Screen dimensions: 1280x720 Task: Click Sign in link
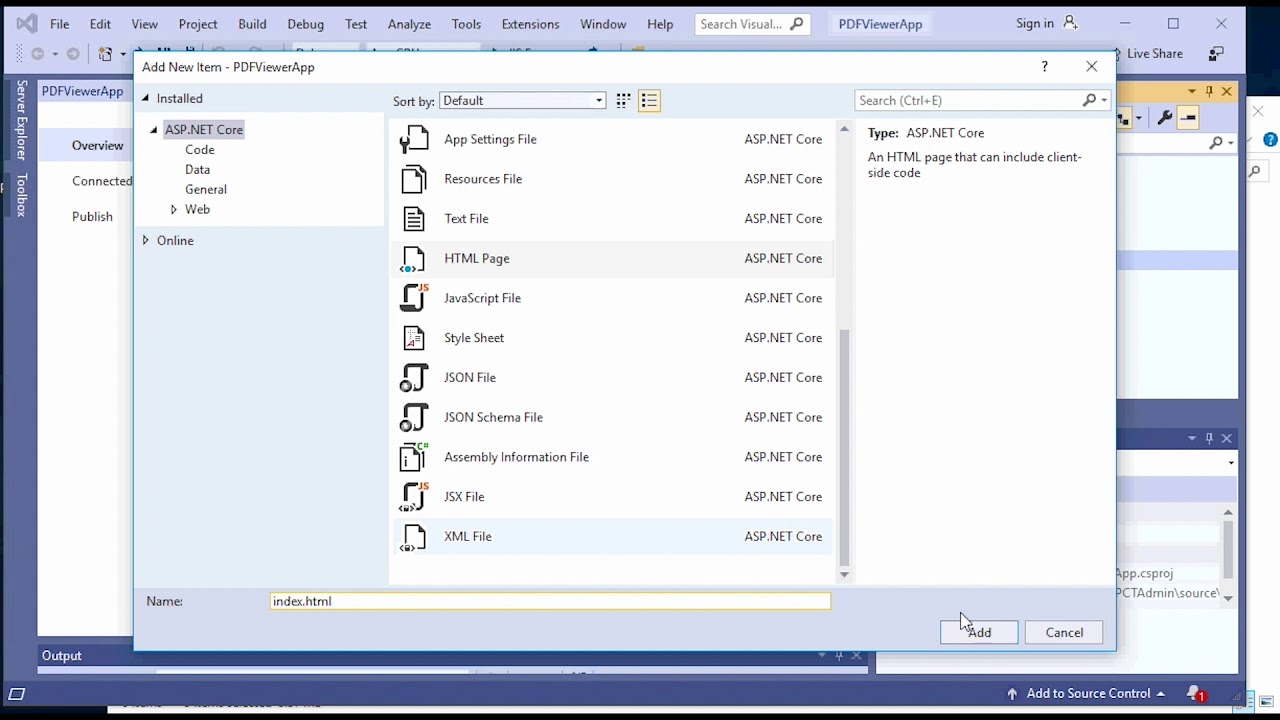[1034, 23]
